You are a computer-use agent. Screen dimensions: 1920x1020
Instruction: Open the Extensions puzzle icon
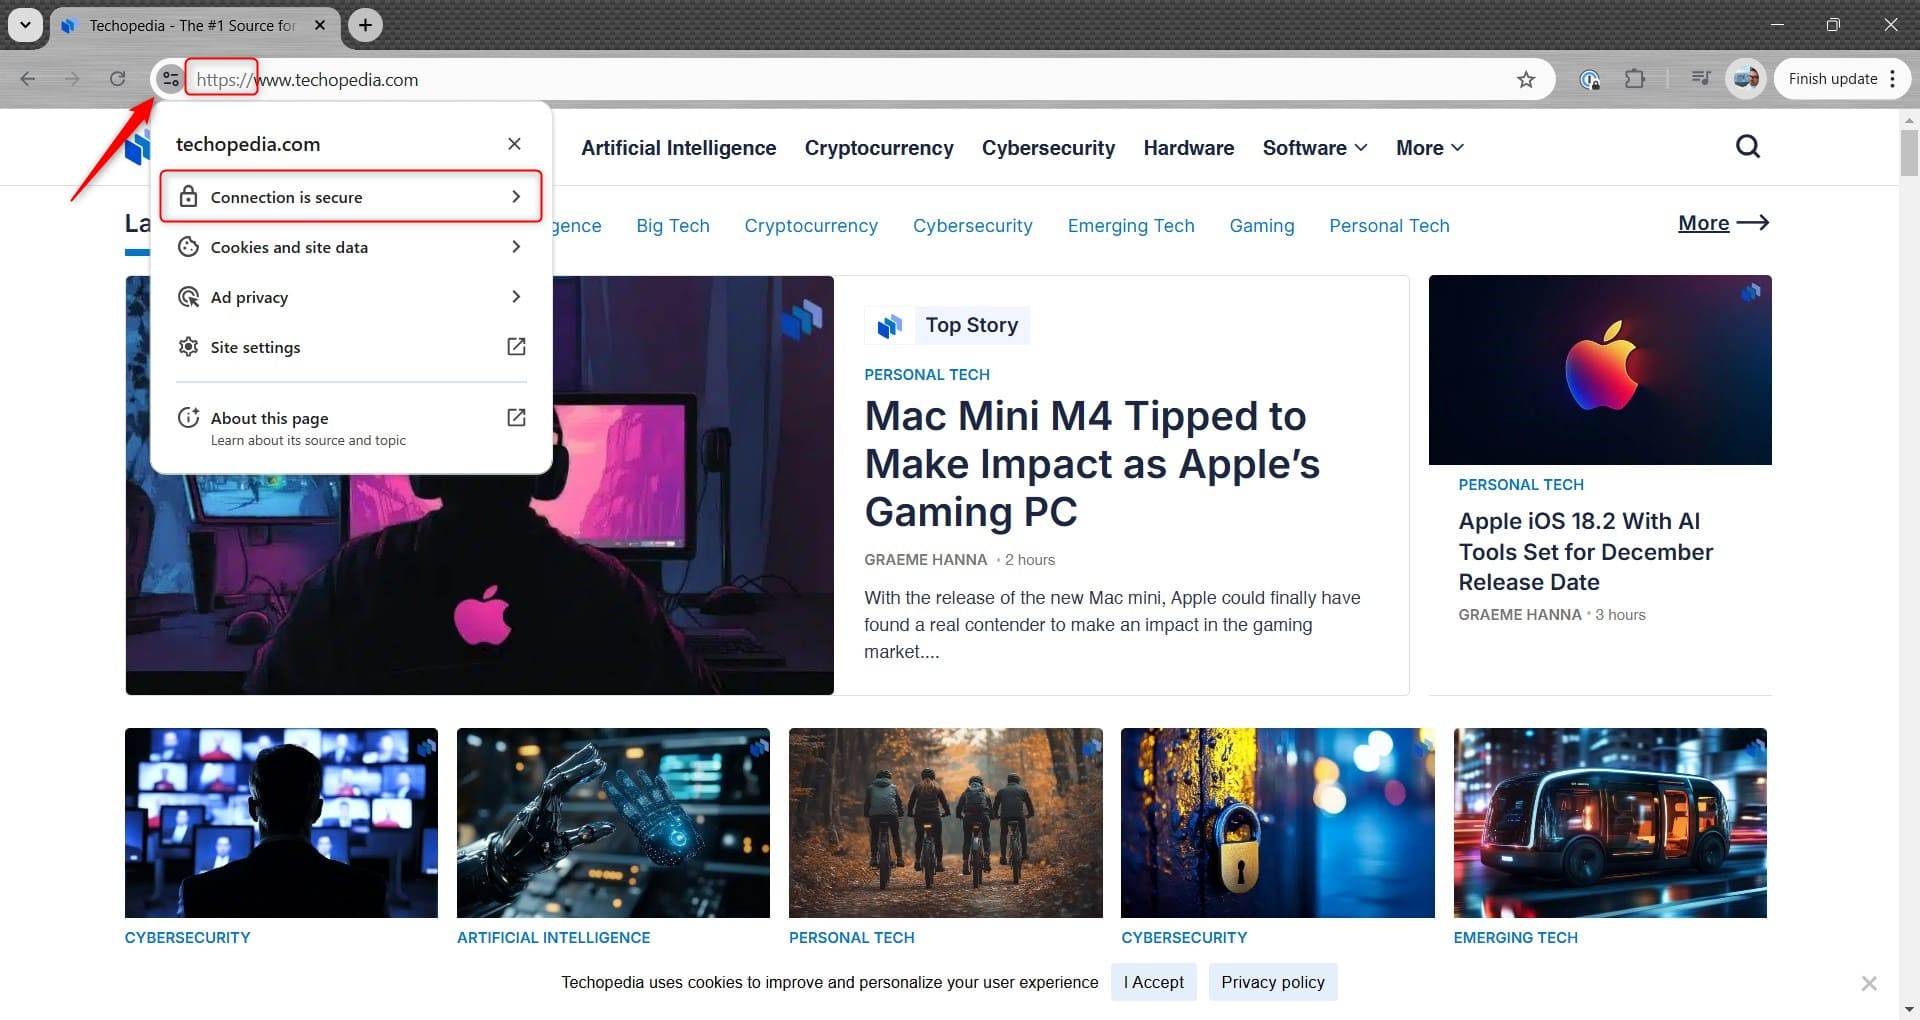point(1635,79)
